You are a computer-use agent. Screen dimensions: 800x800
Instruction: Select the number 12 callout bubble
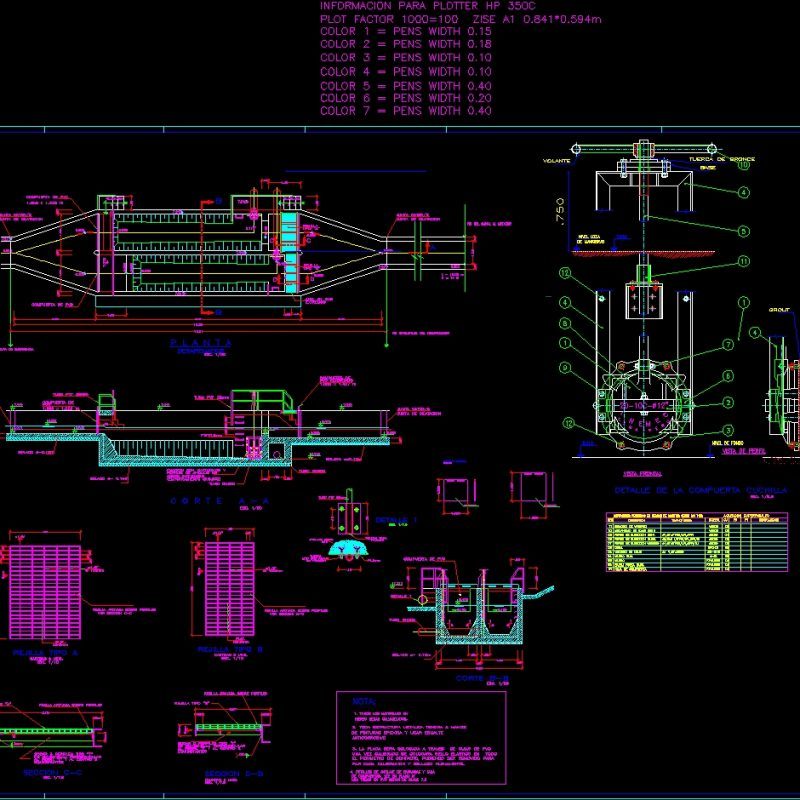(x=564, y=273)
